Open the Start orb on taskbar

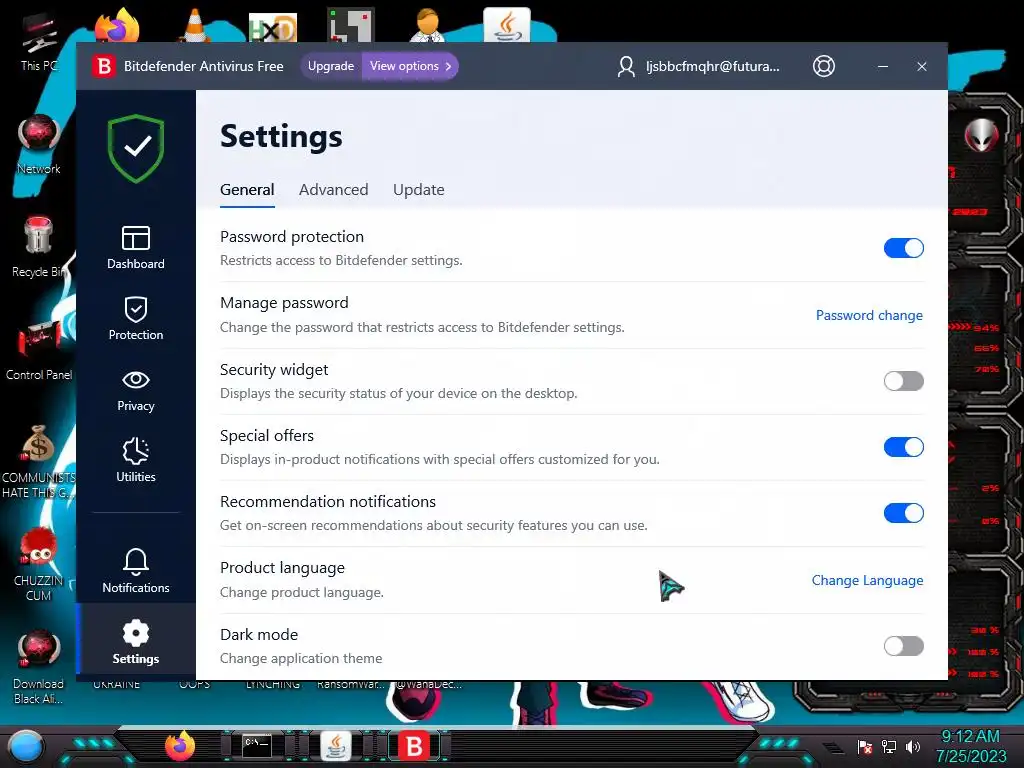pos(26,746)
